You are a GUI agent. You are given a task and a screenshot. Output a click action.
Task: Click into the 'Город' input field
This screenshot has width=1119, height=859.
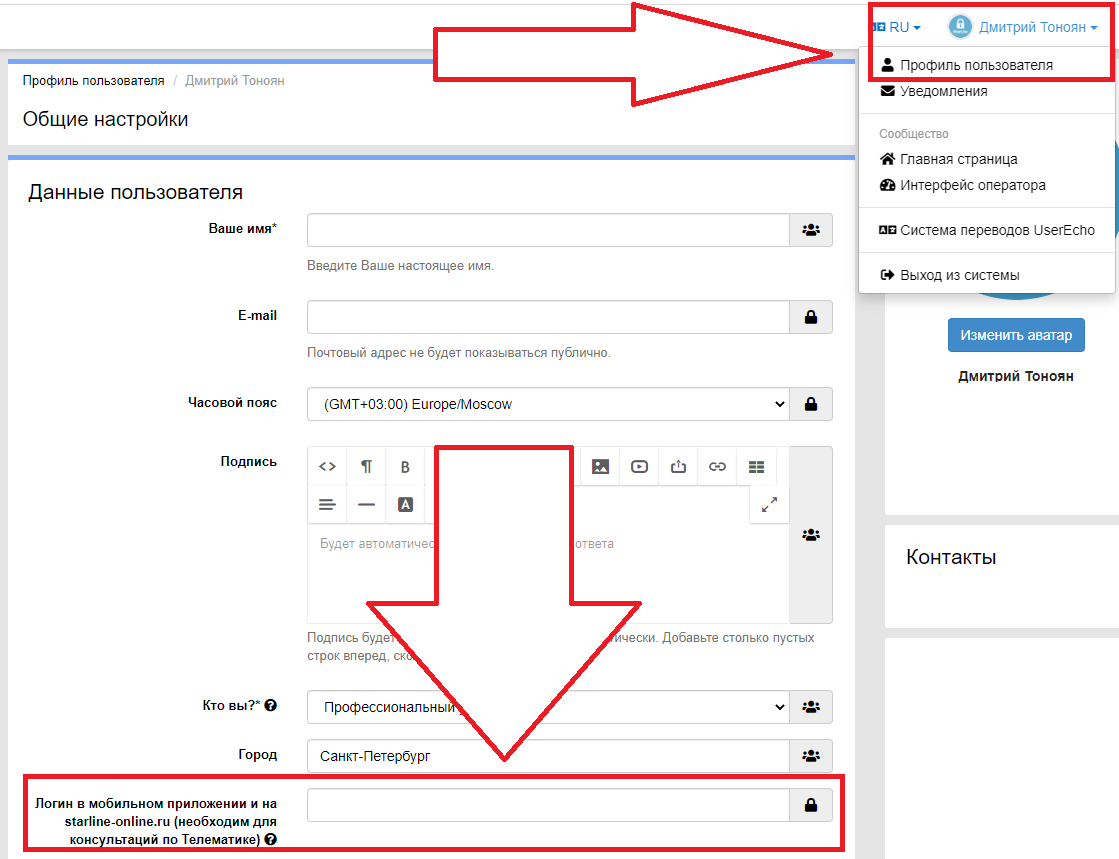click(x=548, y=756)
